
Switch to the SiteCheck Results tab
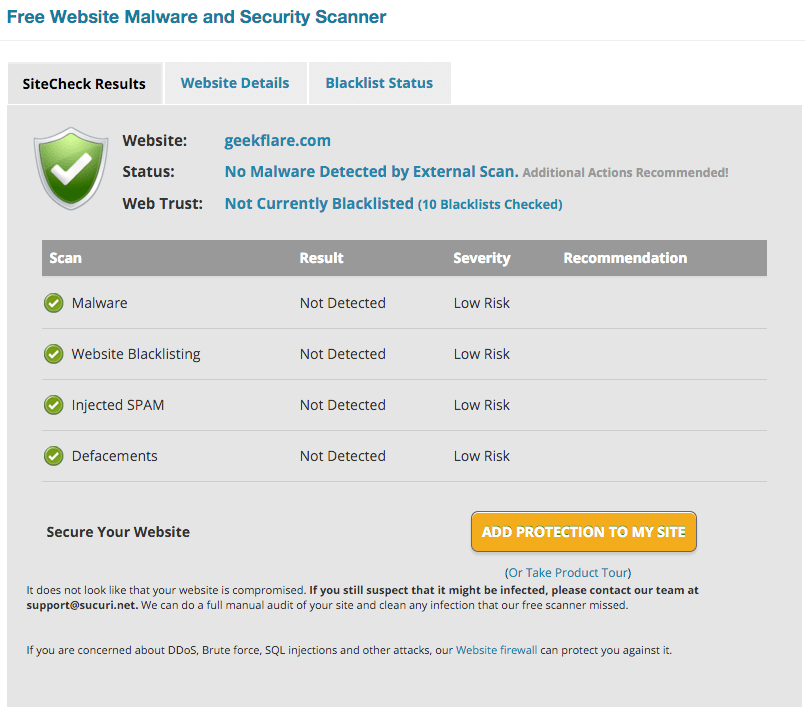(84, 84)
